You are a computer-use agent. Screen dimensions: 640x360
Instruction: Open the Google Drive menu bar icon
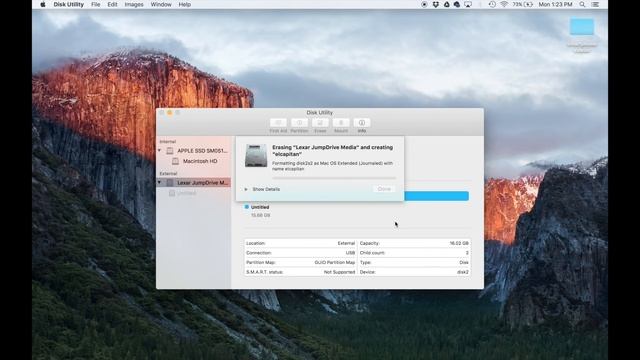[x=446, y=4]
